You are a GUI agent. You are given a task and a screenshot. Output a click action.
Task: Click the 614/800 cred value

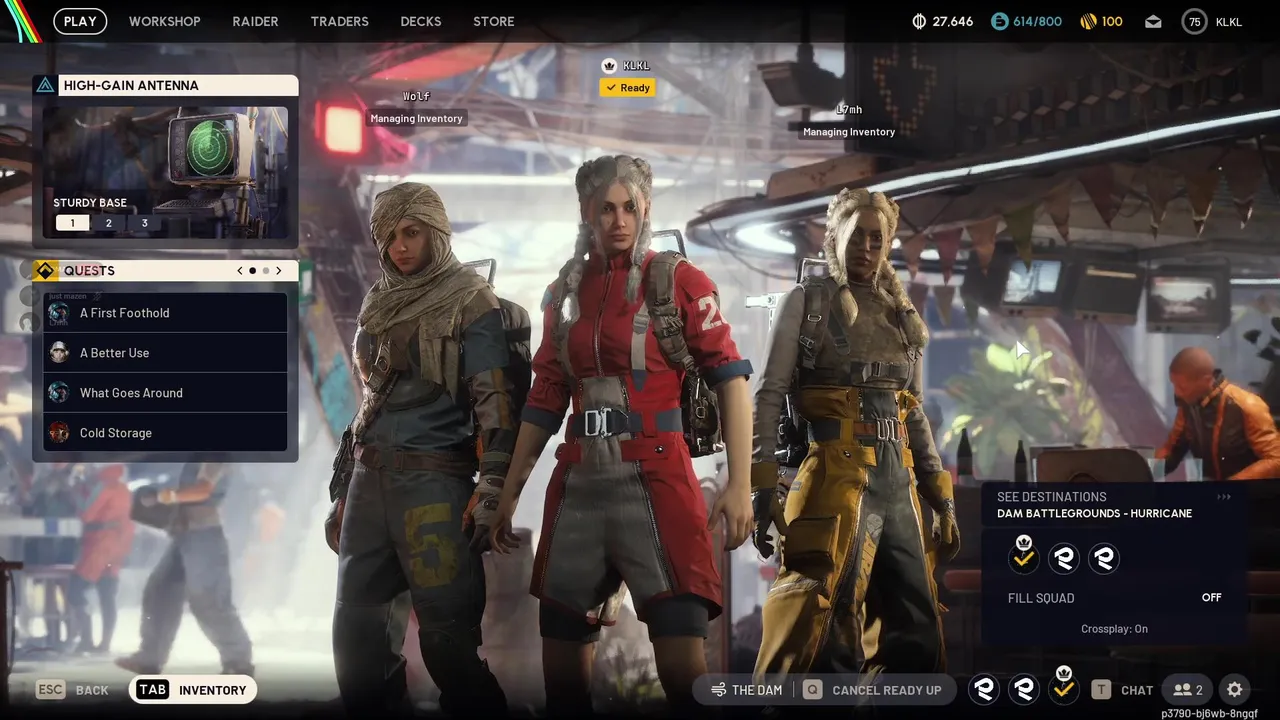click(x=1038, y=21)
